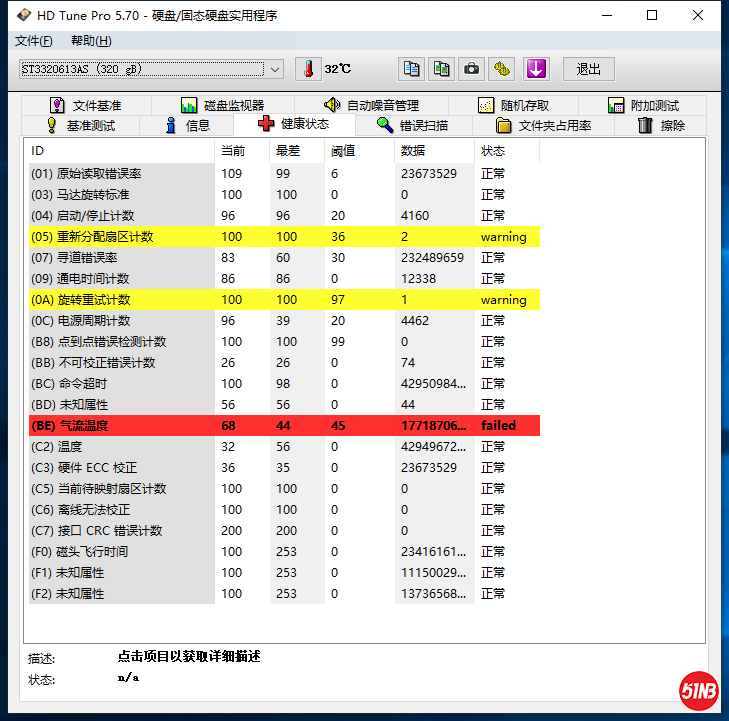Click the copy text to clipboard icon
The height and width of the screenshot is (721, 729).
click(411, 69)
